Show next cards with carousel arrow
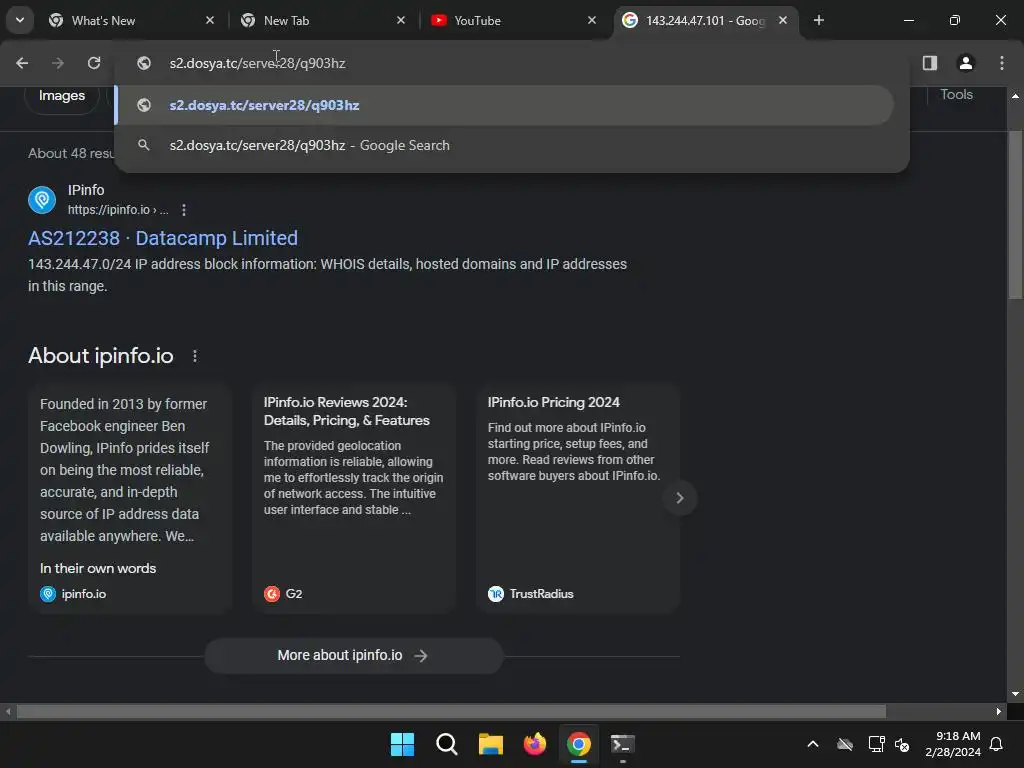This screenshot has width=1024, height=768. tap(680, 498)
